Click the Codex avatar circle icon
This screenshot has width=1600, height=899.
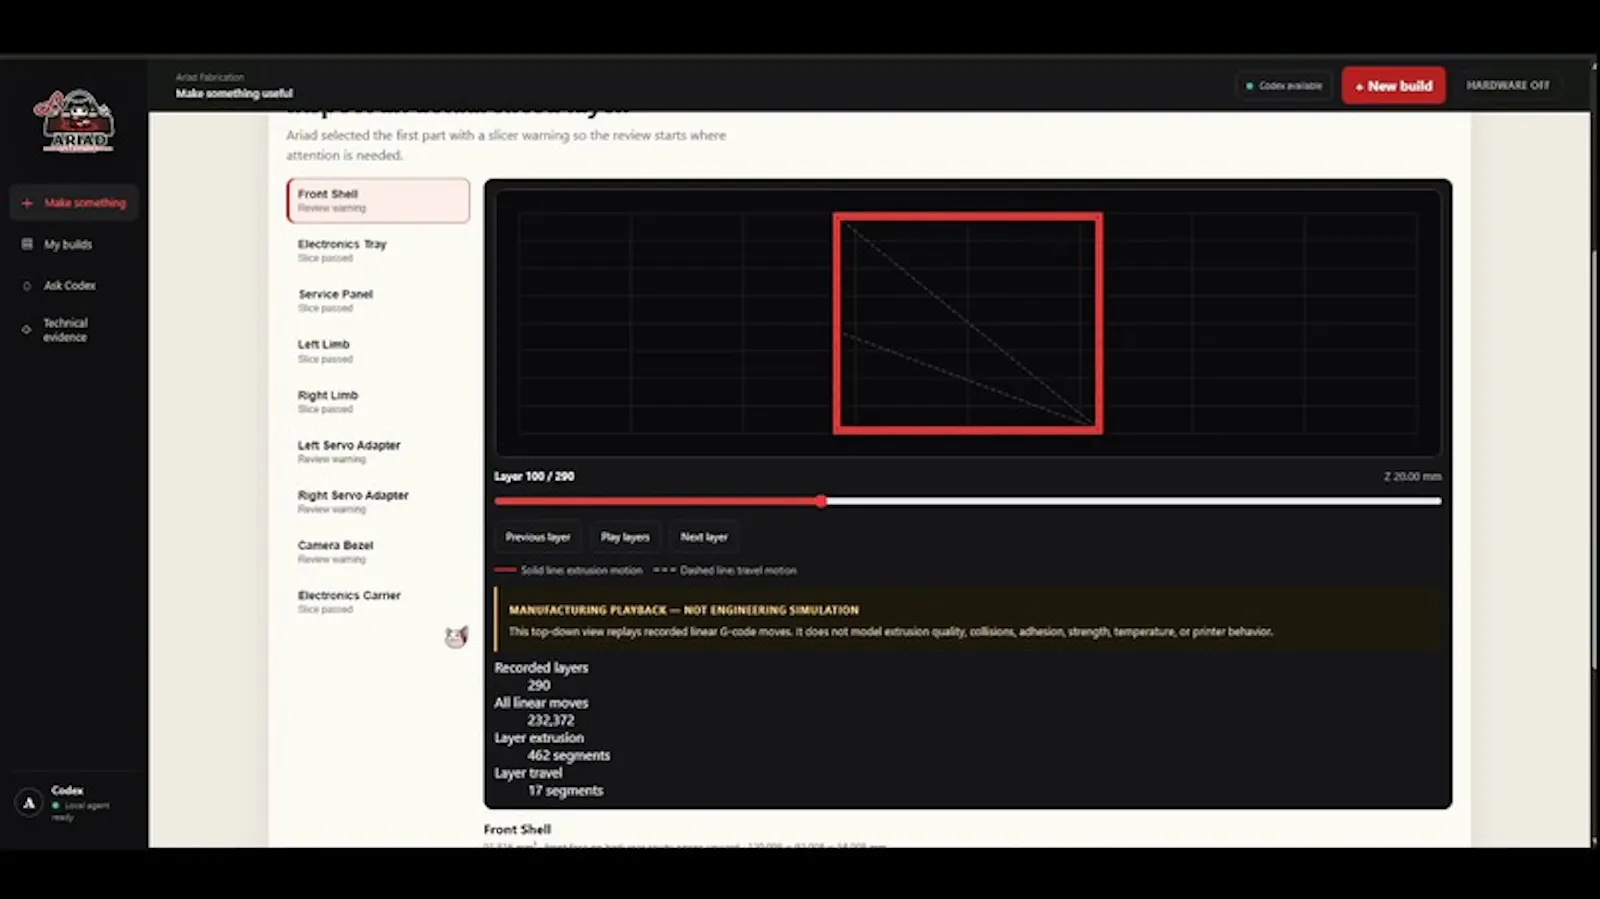[29, 803]
